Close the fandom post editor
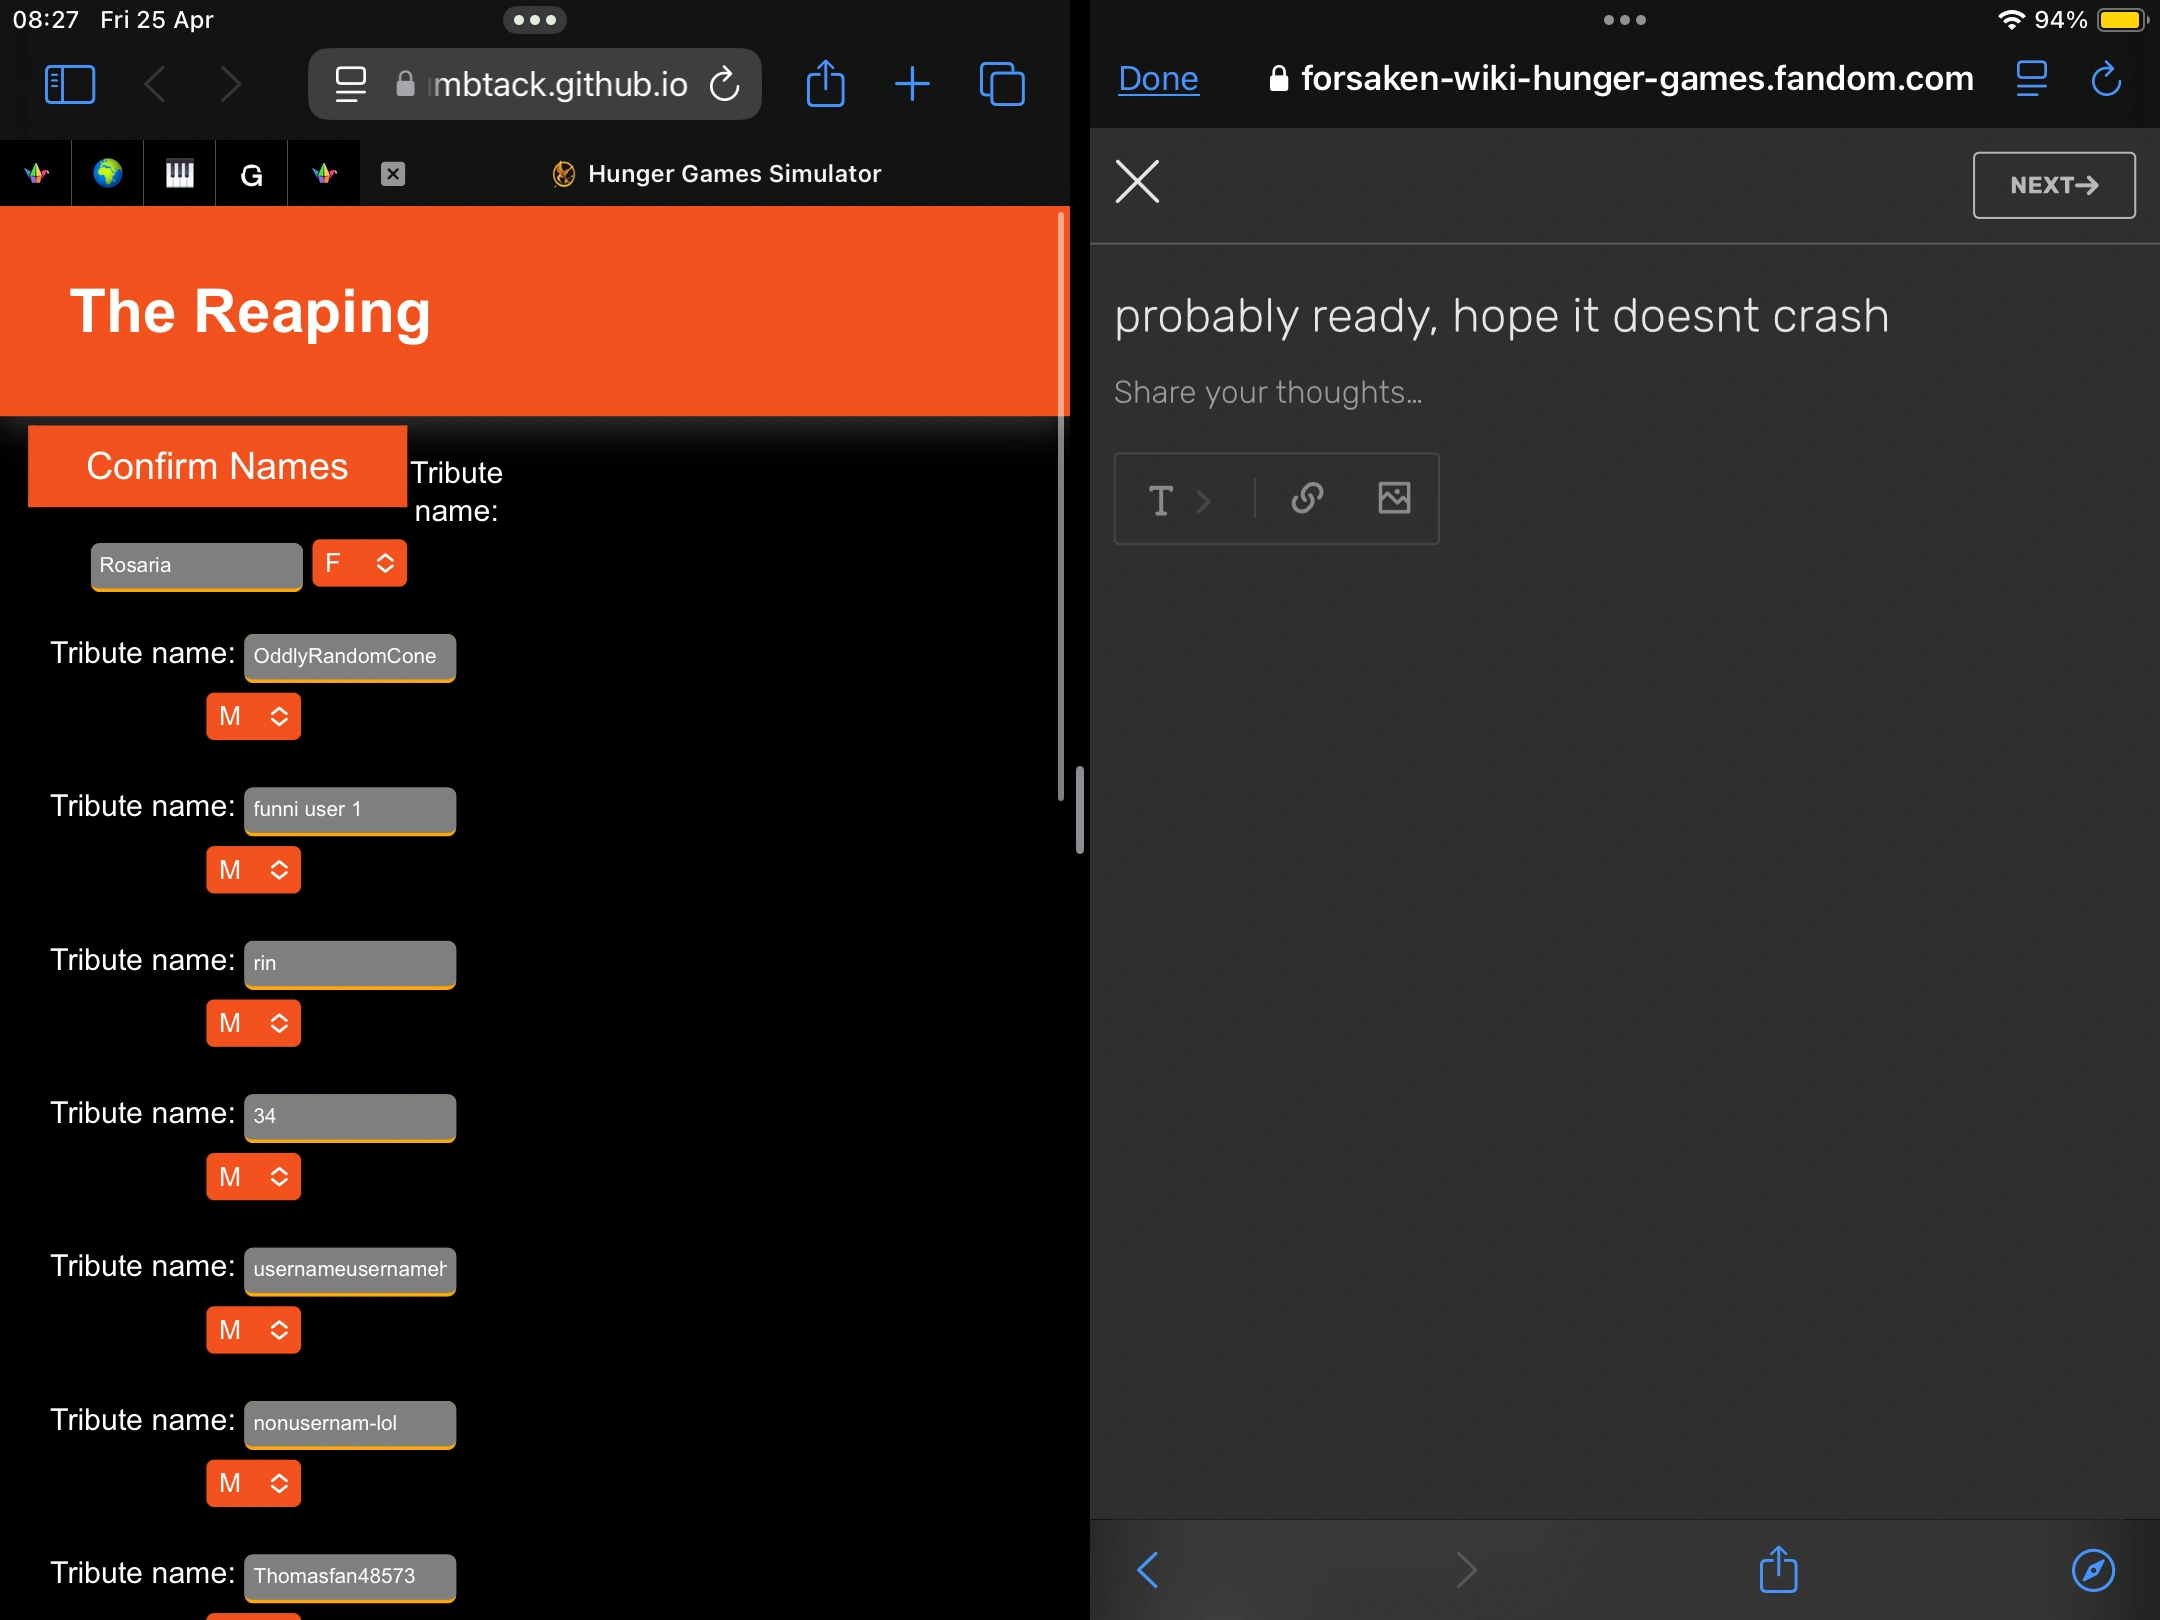Viewport: 2160px width, 1620px height. point(1137,182)
